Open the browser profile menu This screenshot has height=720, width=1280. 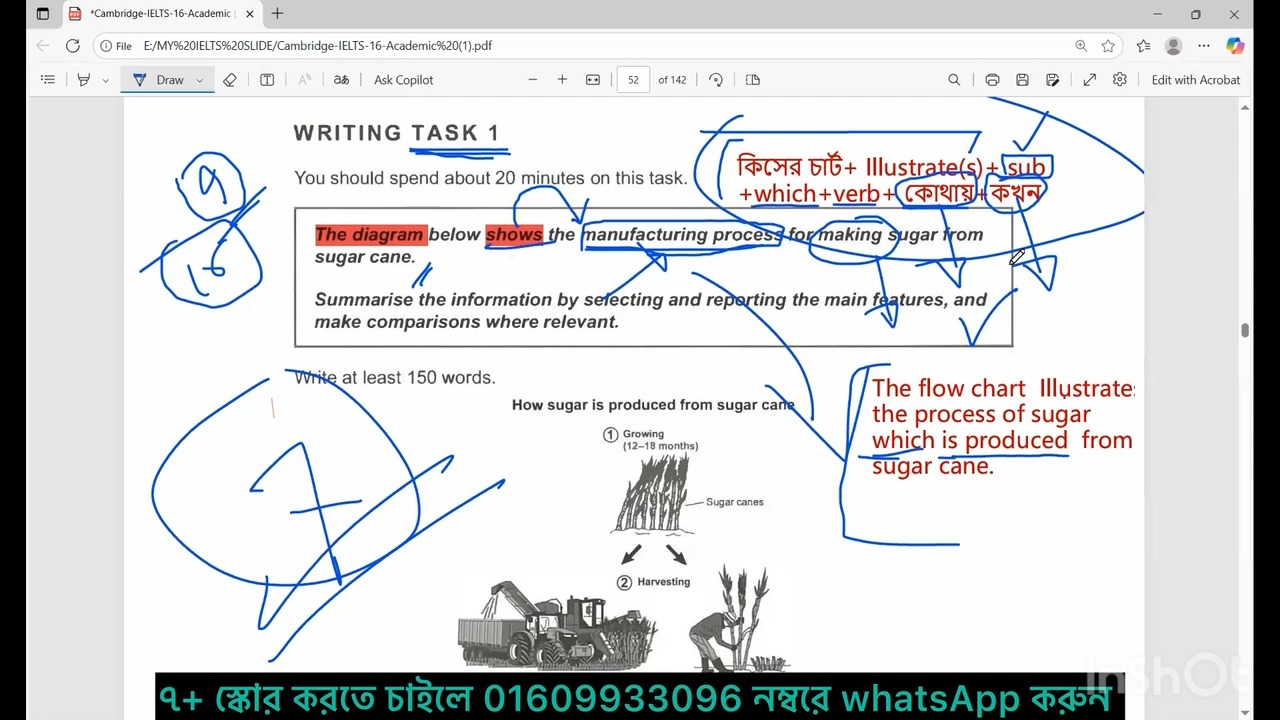[1174, 46]
